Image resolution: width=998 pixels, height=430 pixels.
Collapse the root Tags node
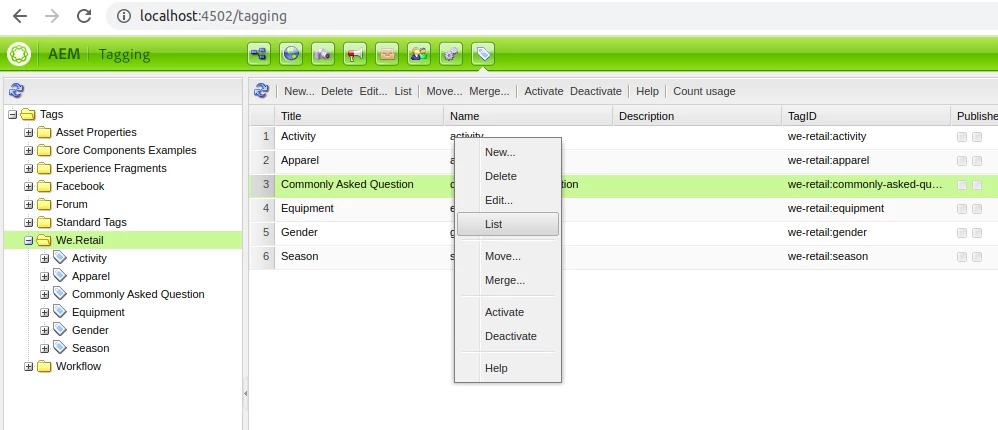[13, 114]
